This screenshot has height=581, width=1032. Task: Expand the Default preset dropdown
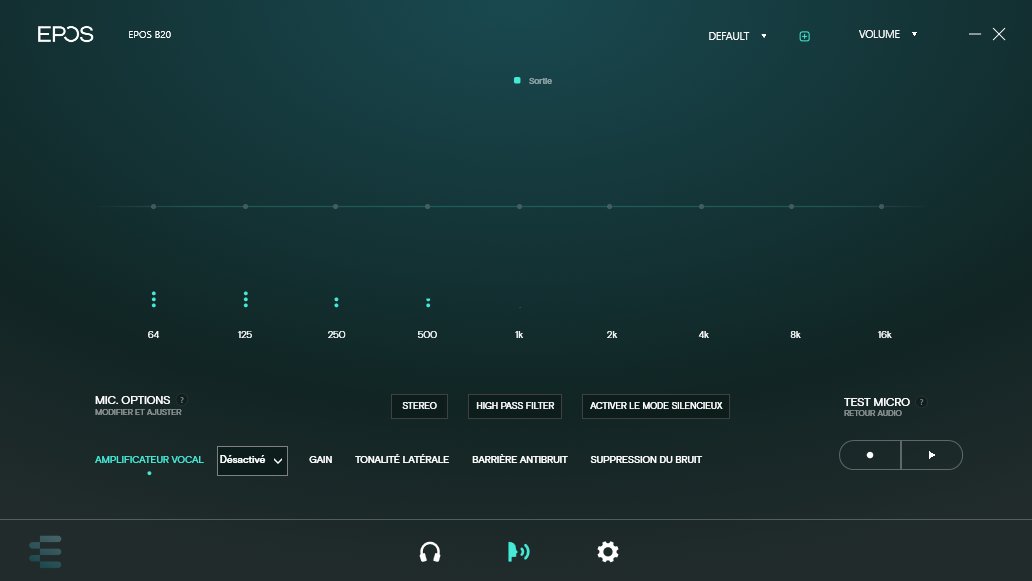coord(737,36)
